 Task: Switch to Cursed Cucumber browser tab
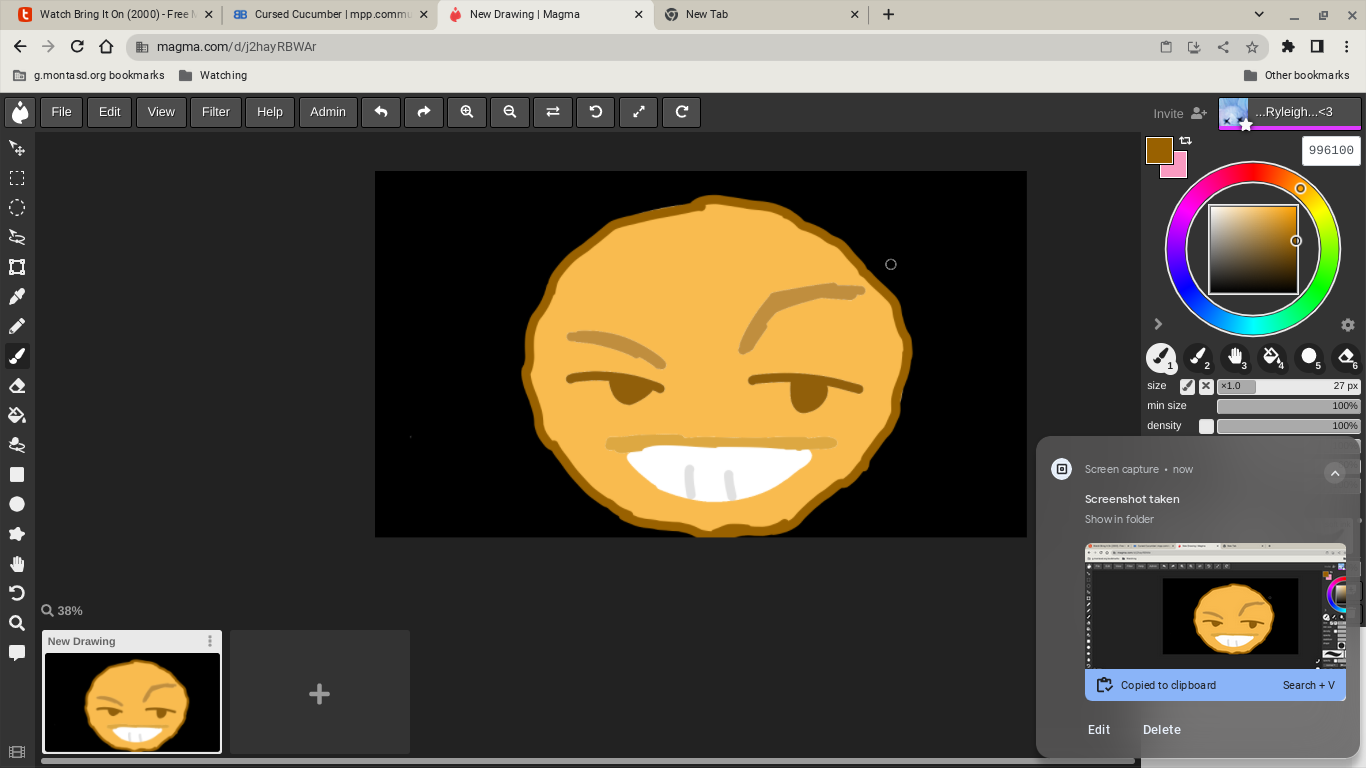[330, 14]
